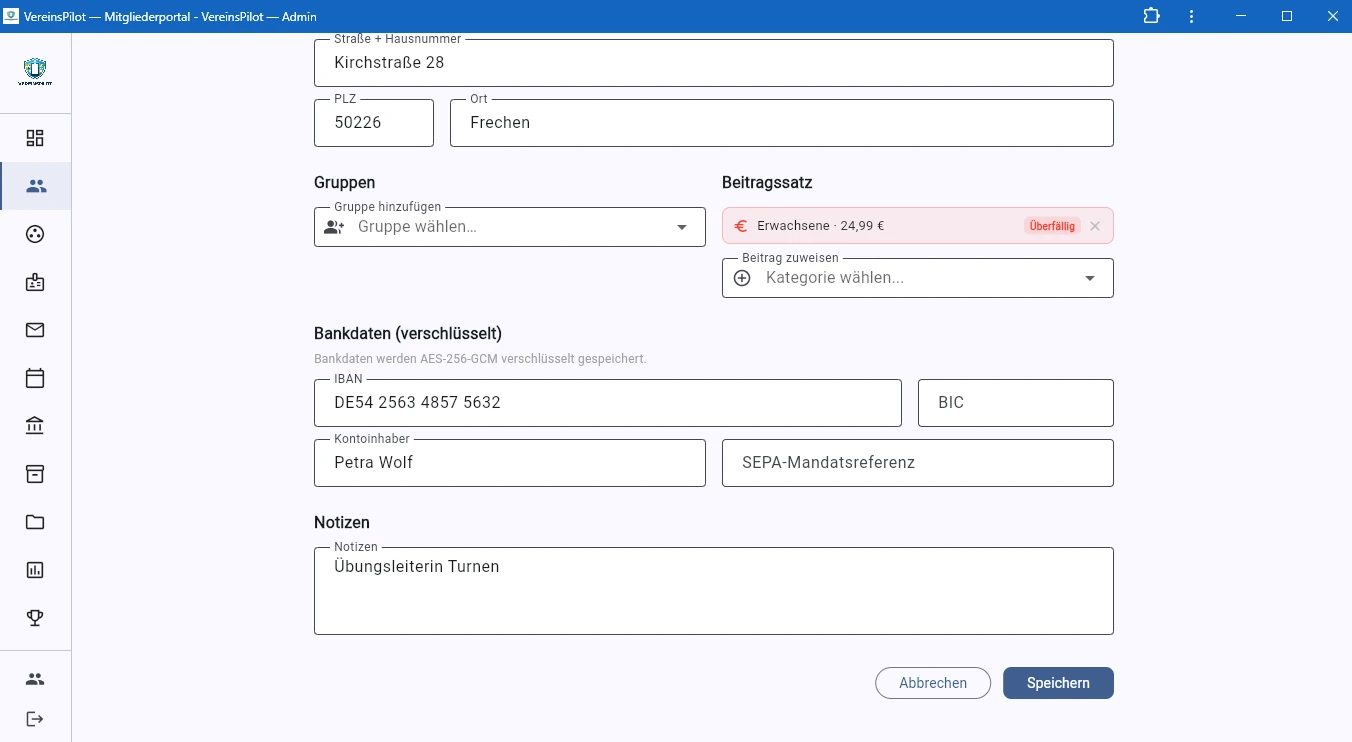
Task: Remove the overdue Erwachsene fee entry
Action: pyautogui.click(x=1095, y=226)
